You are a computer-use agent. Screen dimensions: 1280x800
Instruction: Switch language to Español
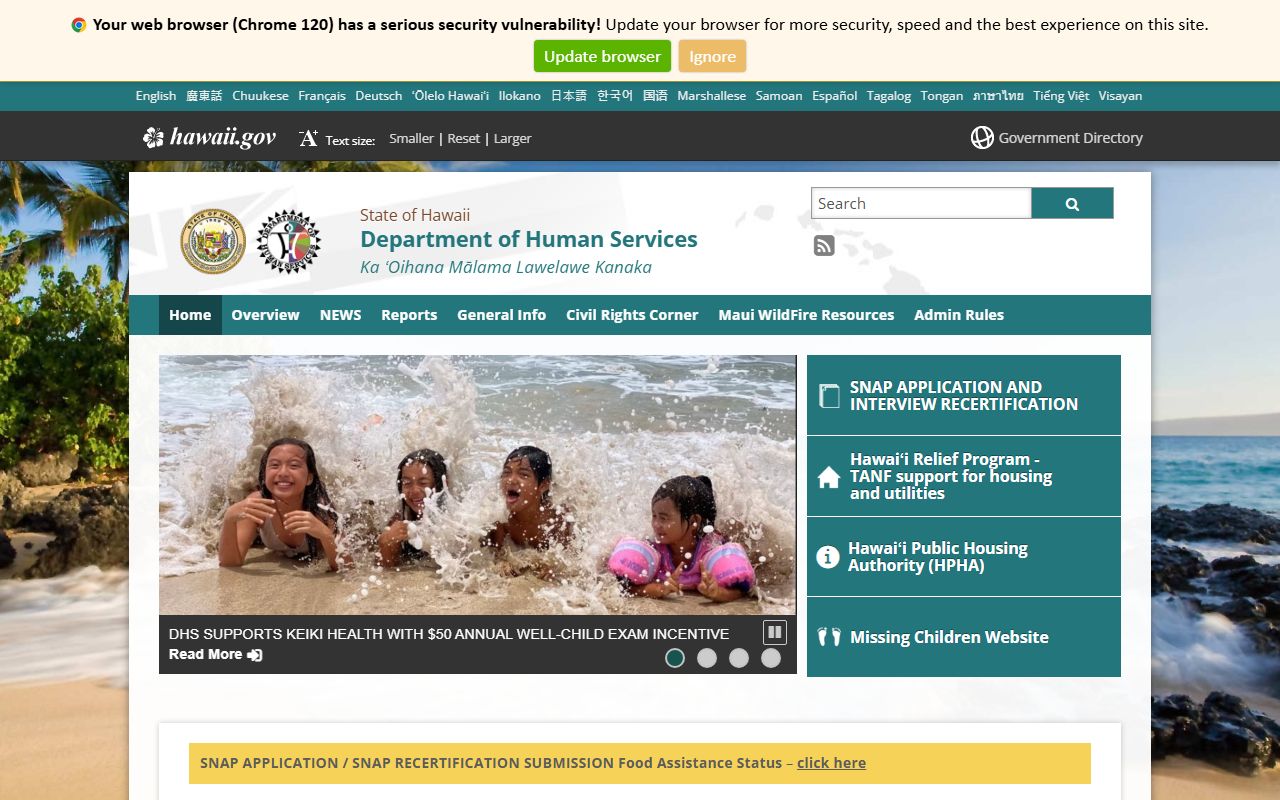[835, 96]
